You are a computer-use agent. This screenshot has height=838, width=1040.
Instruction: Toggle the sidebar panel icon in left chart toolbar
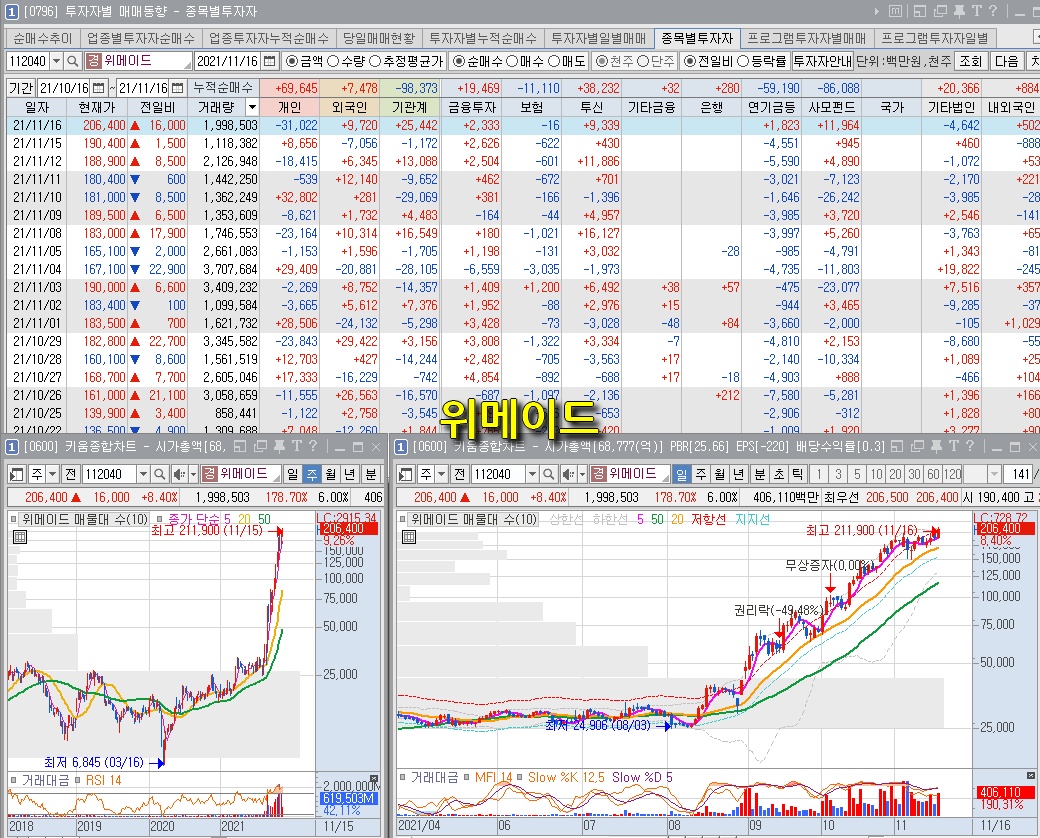[x=17, y=474]
